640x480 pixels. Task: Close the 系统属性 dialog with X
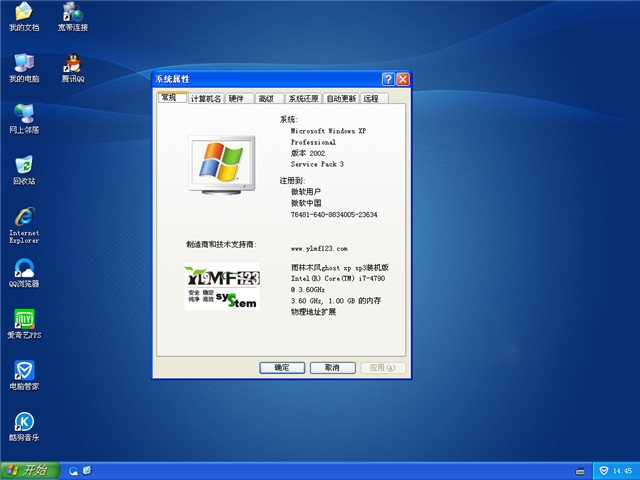tap(403, 79)
